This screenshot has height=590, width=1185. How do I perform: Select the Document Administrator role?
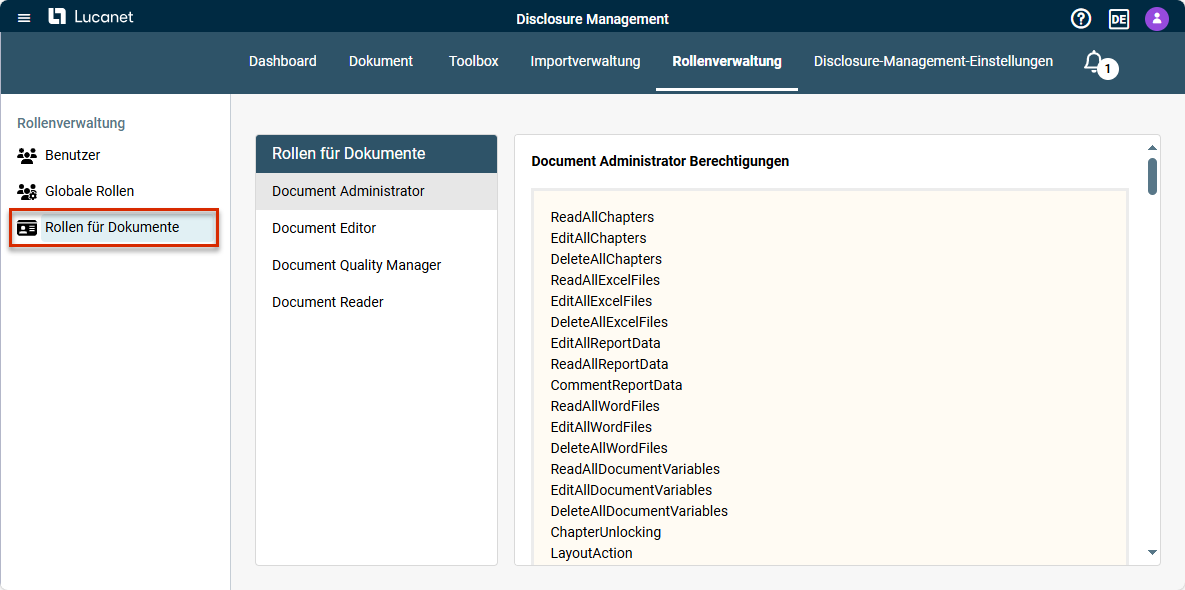[x=376, y=192]
